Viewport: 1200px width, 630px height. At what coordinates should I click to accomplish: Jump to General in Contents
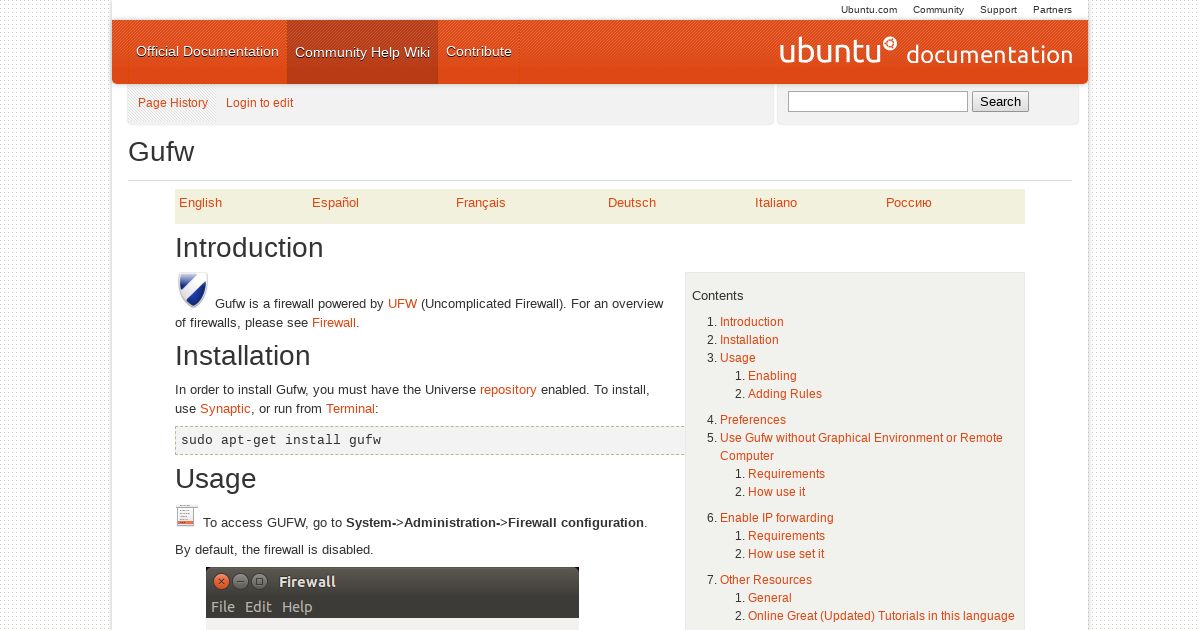point(770,598)
